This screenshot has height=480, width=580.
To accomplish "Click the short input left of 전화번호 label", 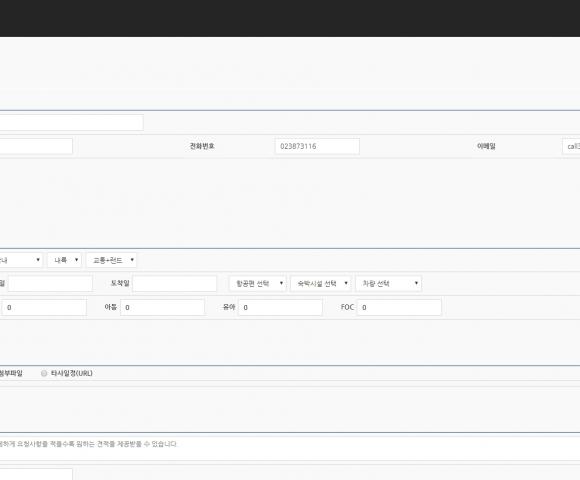I will [36, 146].
